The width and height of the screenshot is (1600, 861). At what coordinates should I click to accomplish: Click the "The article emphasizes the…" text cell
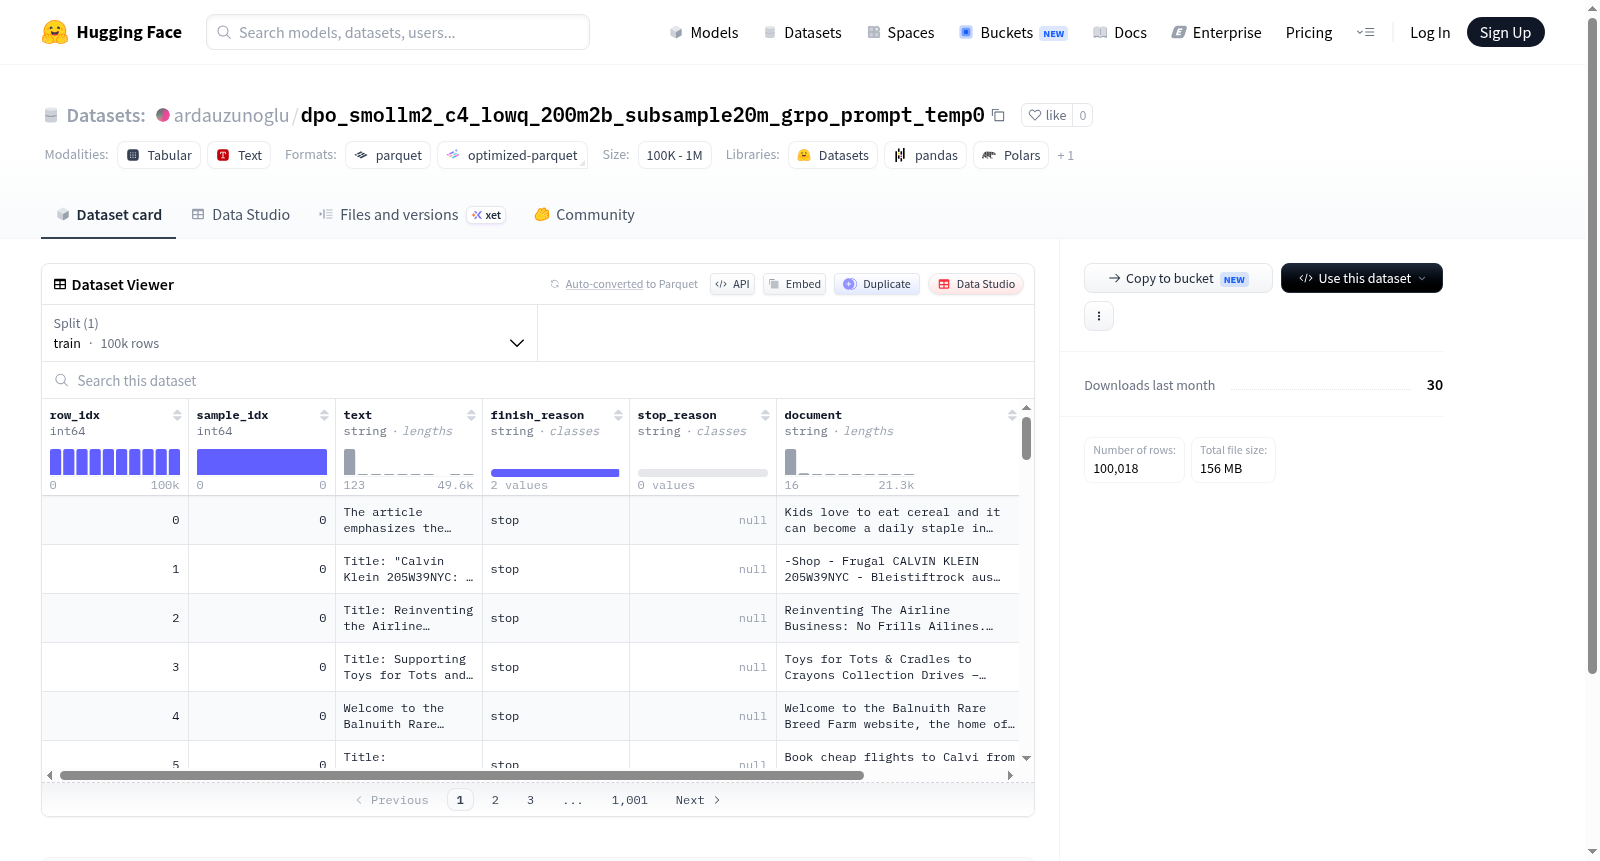click(x=409, y=520)
